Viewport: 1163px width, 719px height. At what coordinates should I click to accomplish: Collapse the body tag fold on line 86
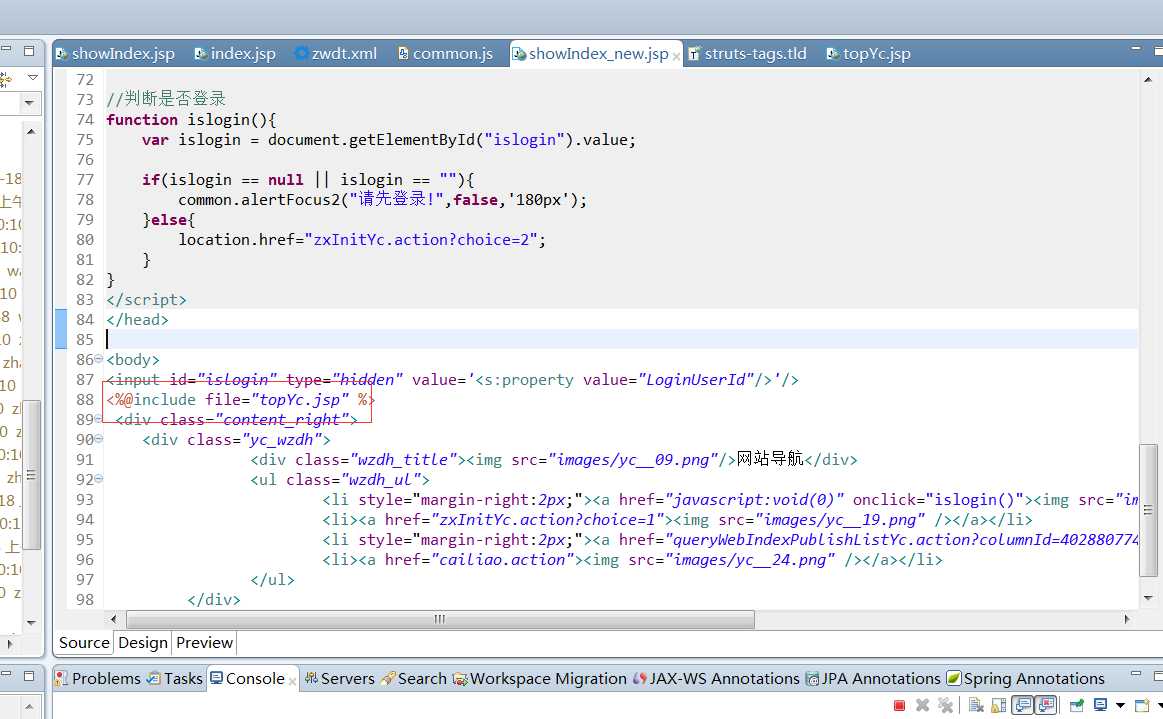click(x=99, y=359)
